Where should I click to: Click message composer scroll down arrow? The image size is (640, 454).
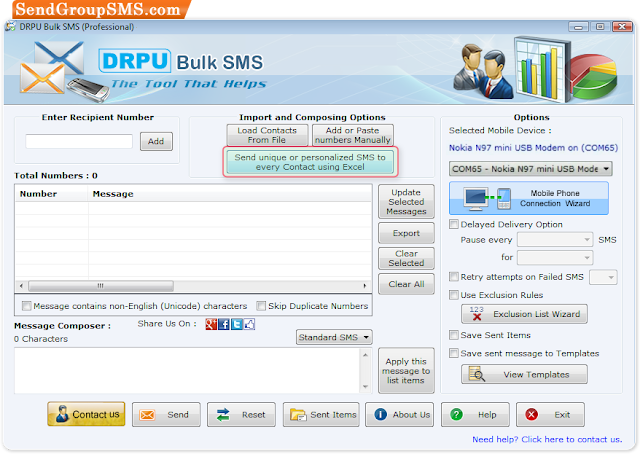(x=365, y=386)
